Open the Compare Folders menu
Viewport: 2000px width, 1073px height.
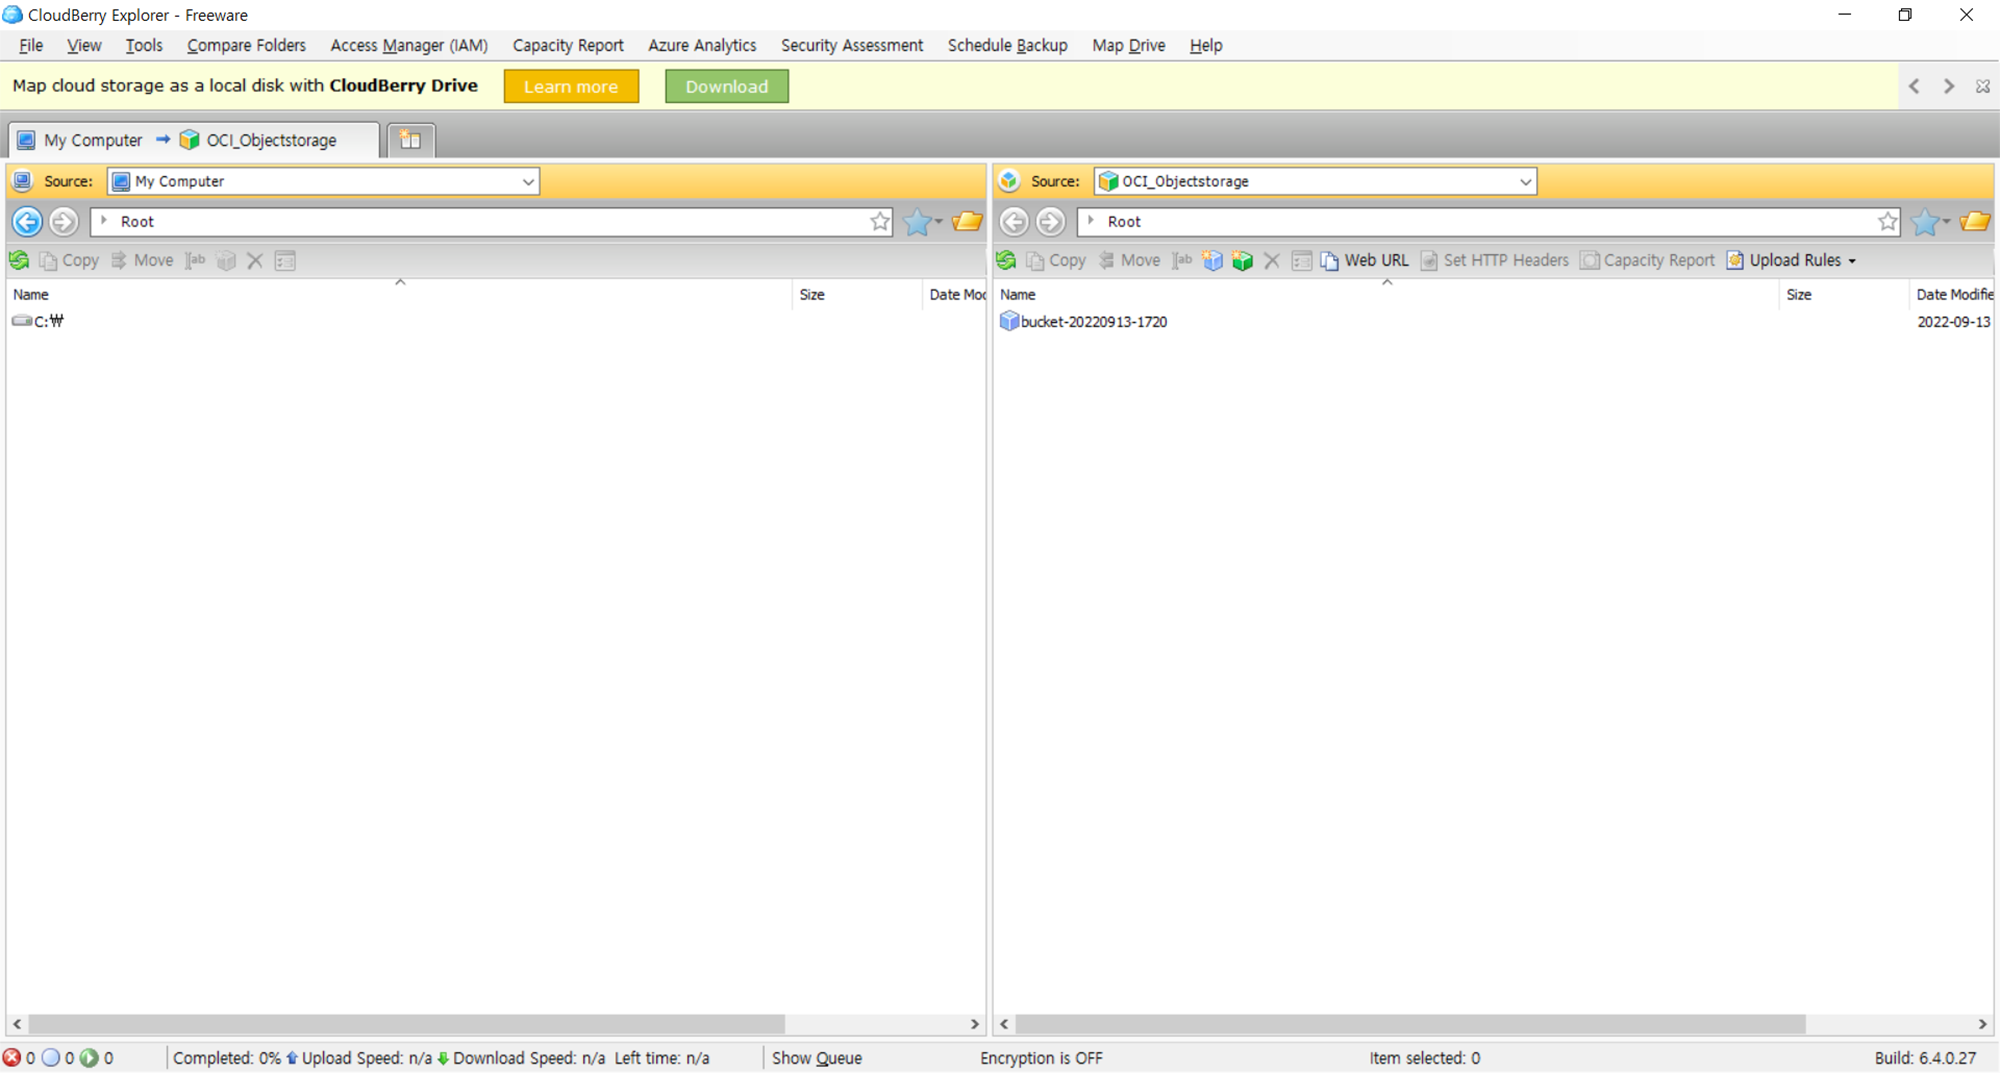(246, 45)
